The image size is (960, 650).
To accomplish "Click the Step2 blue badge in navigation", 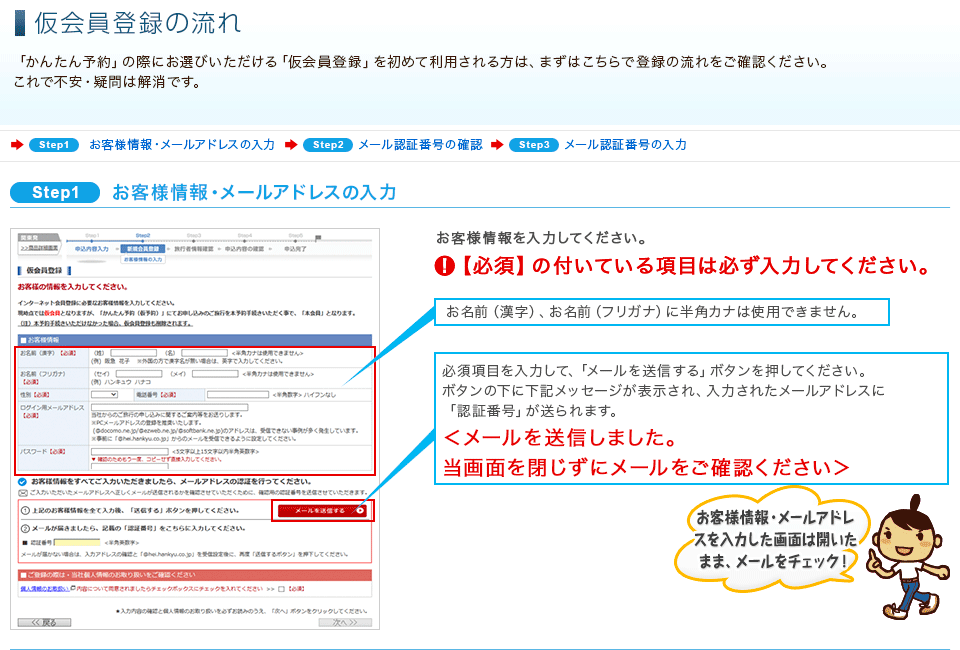I will tap(327, 145).
